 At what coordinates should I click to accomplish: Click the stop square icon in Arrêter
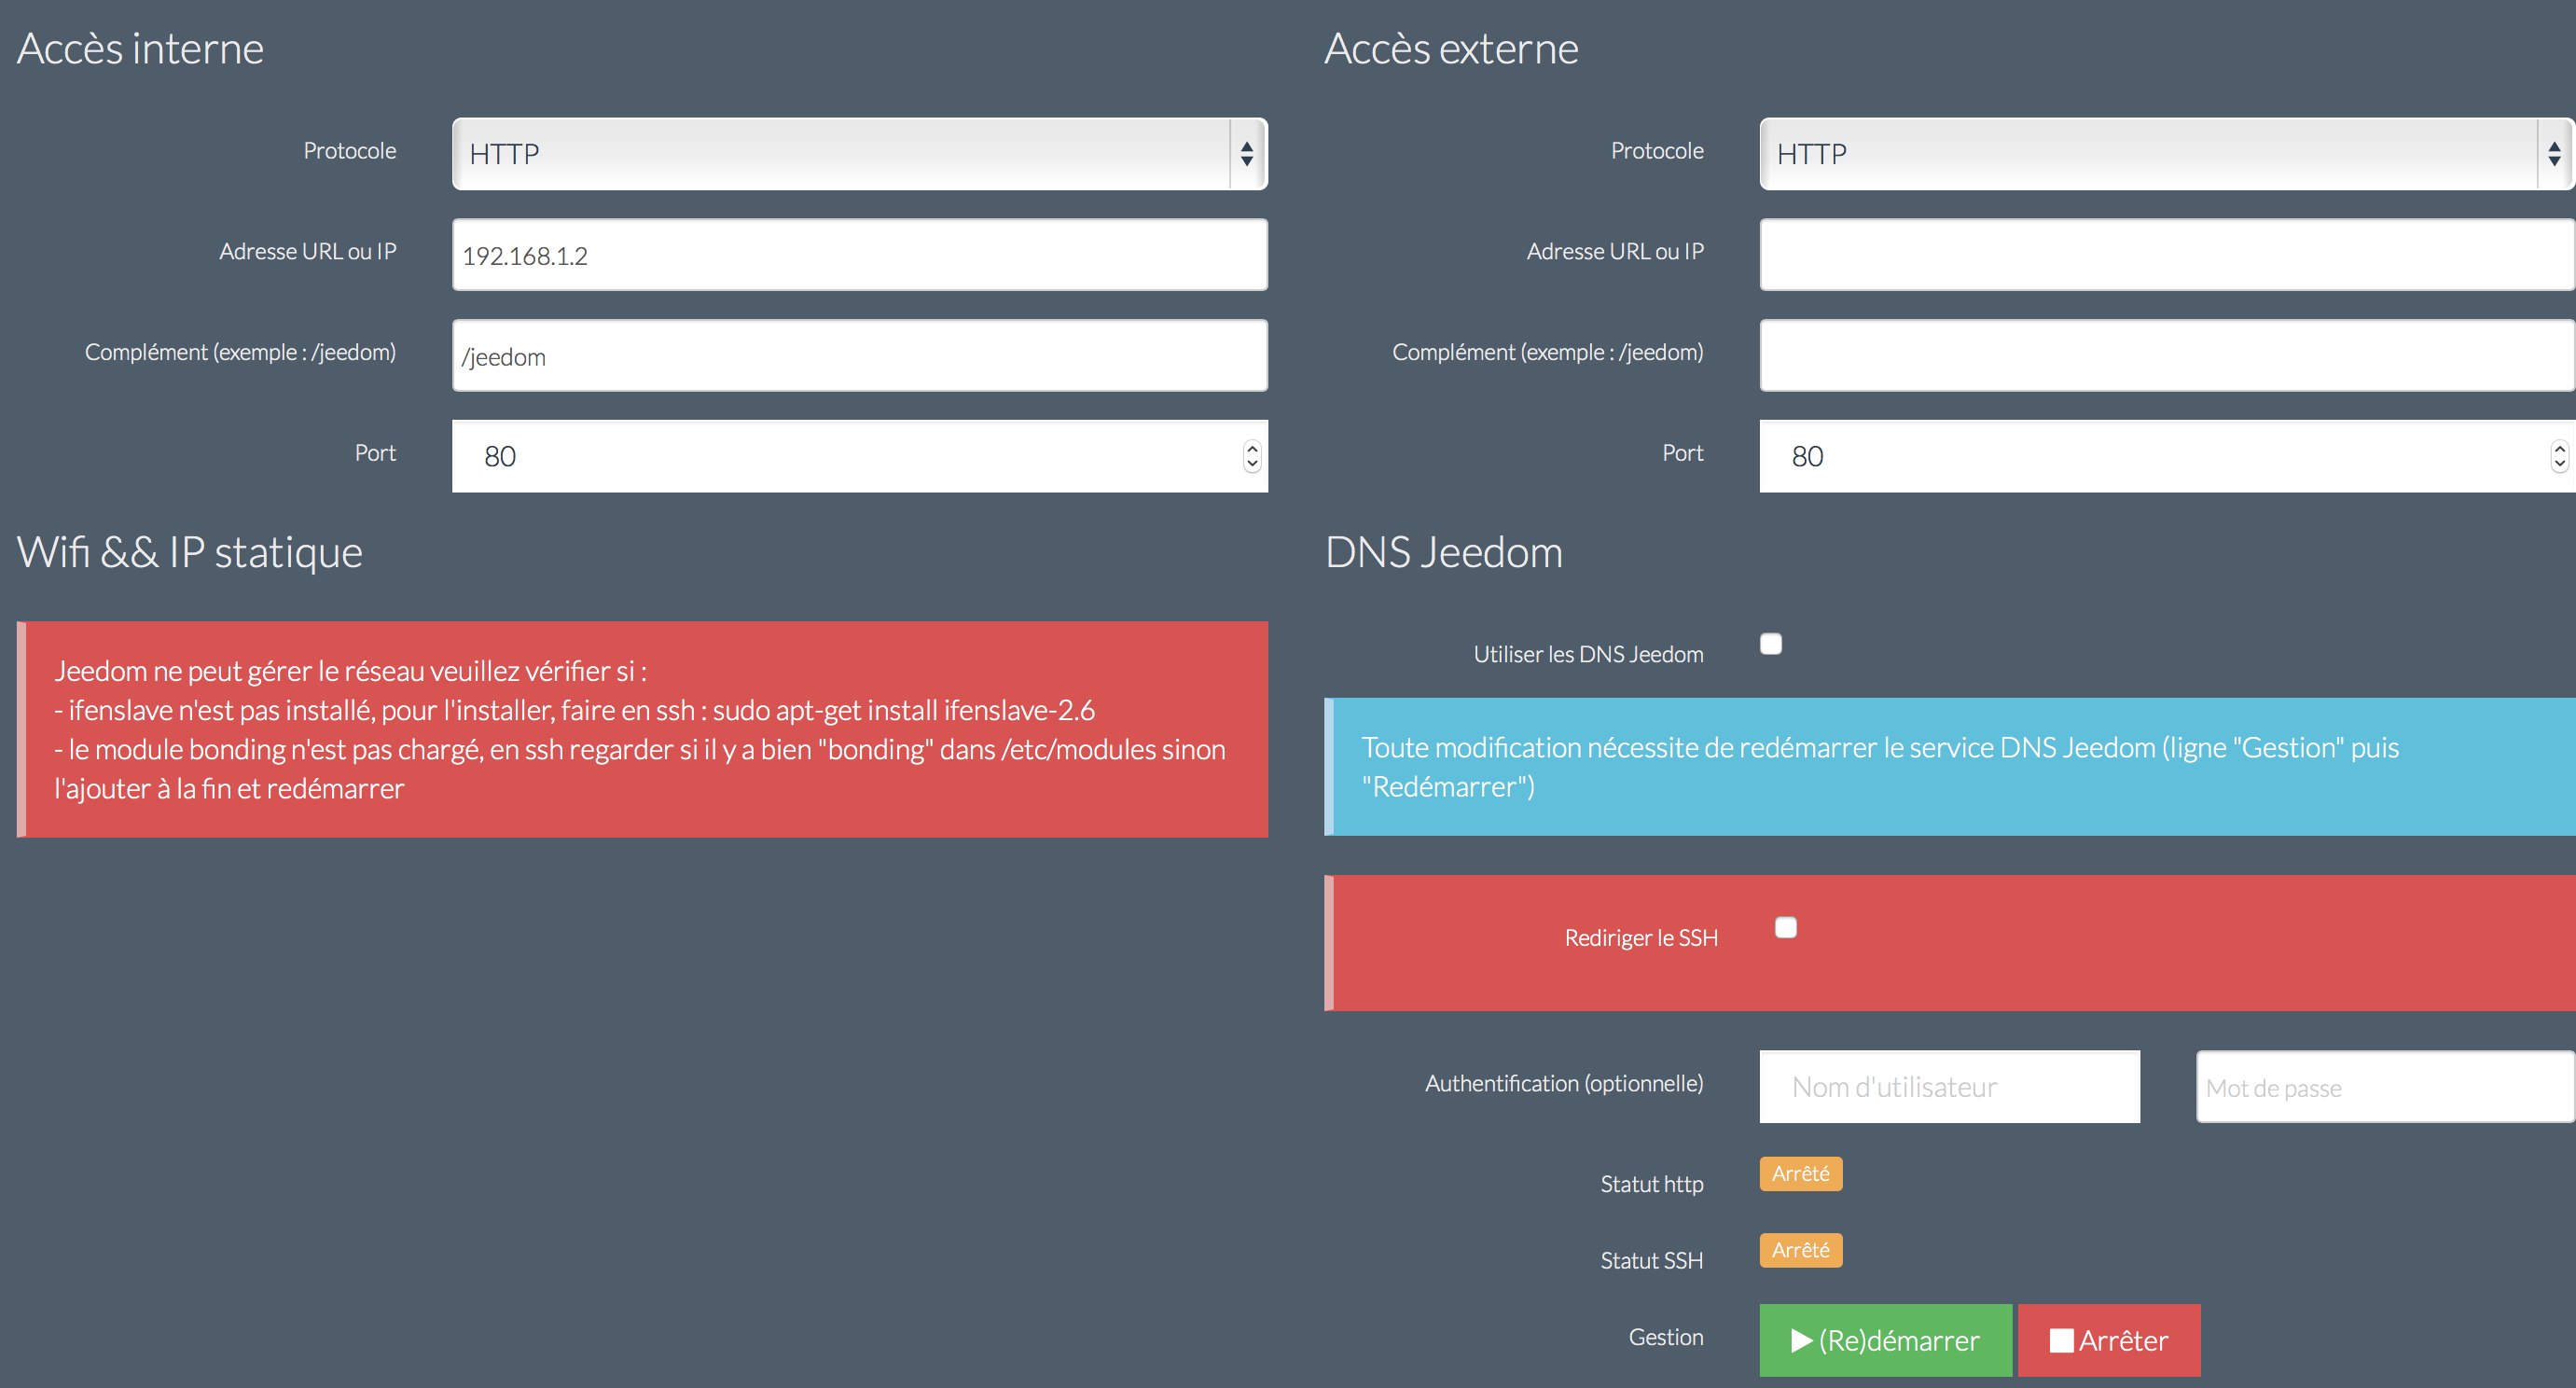[x=2061, y=1341]
